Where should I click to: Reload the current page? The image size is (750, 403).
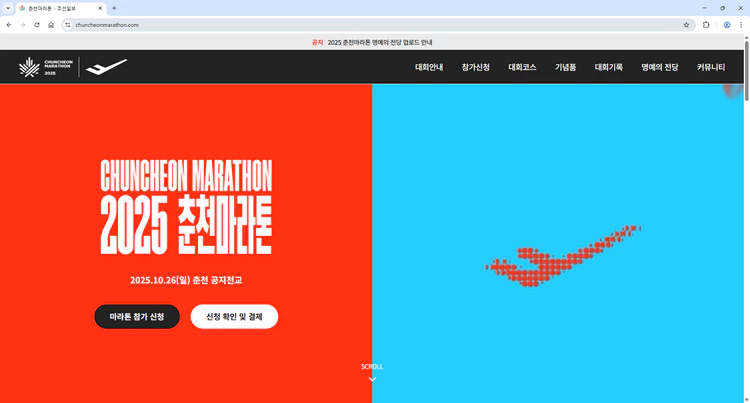pos(37,24)
